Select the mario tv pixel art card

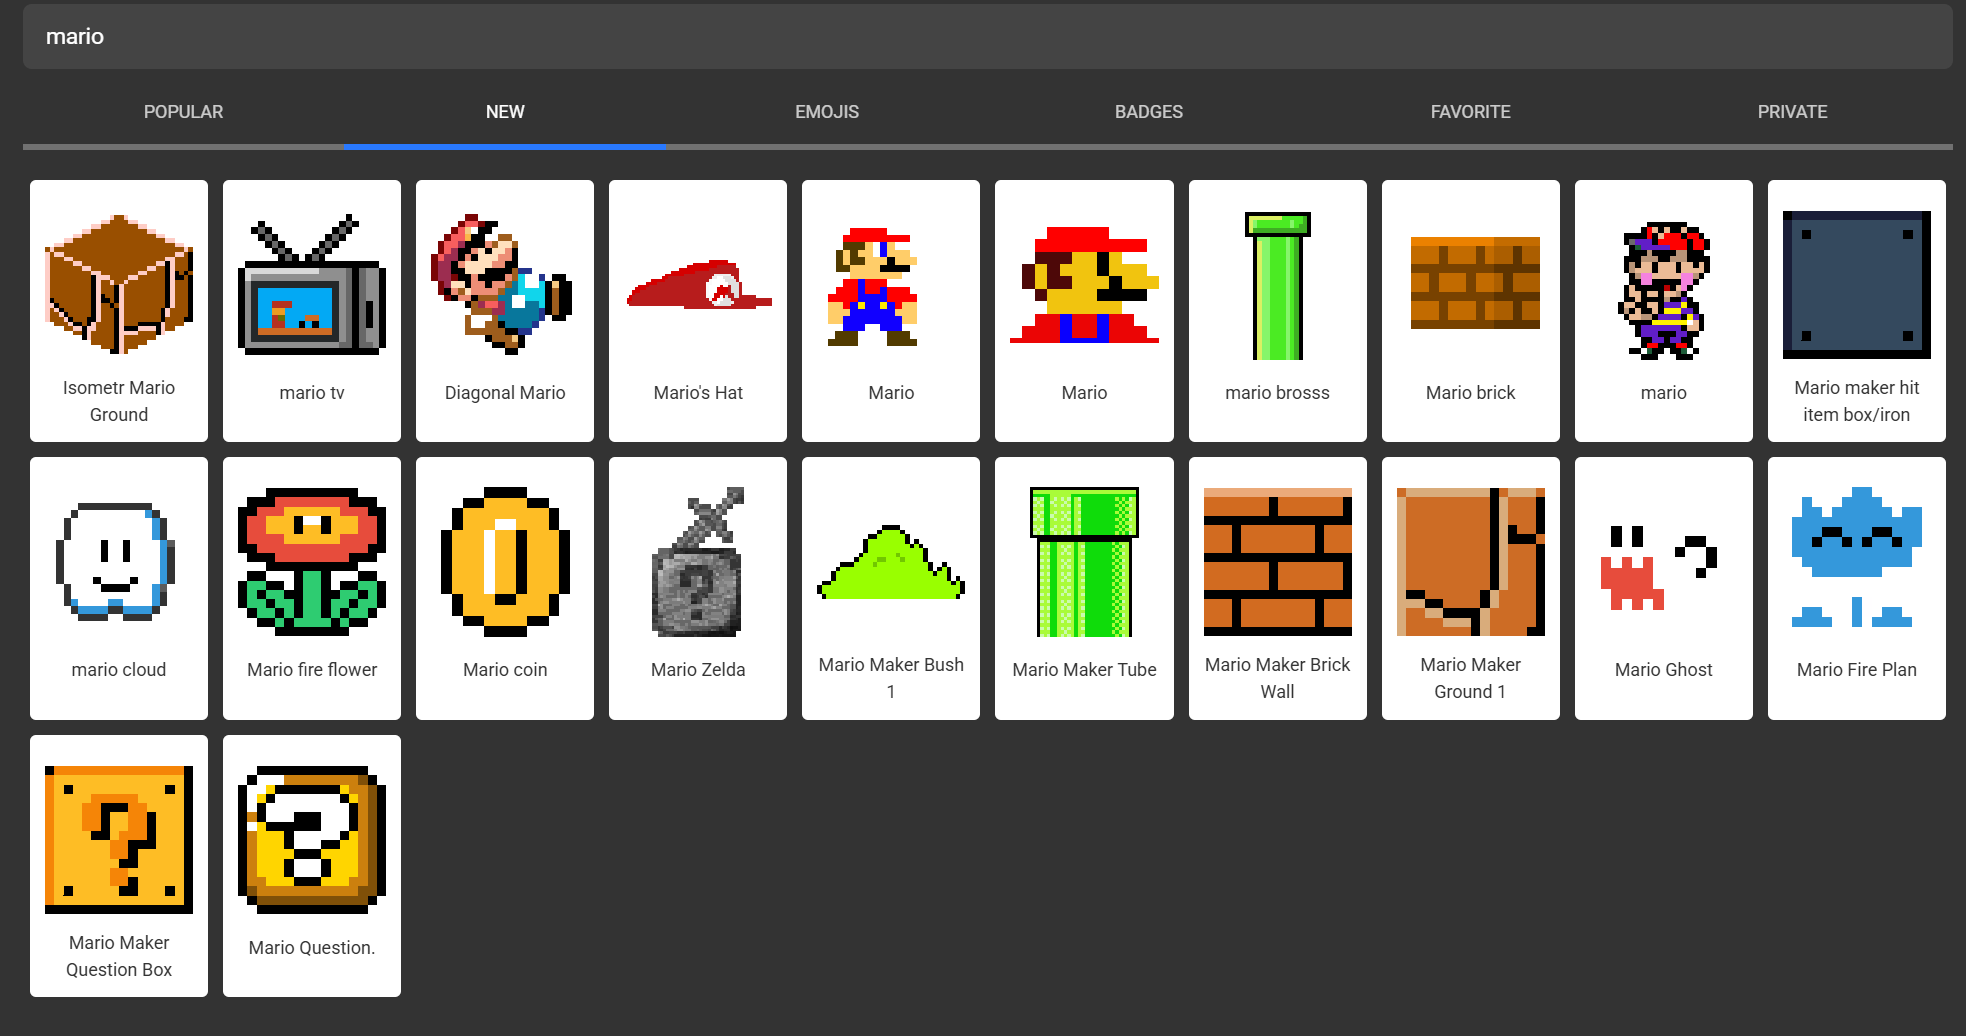312,311
